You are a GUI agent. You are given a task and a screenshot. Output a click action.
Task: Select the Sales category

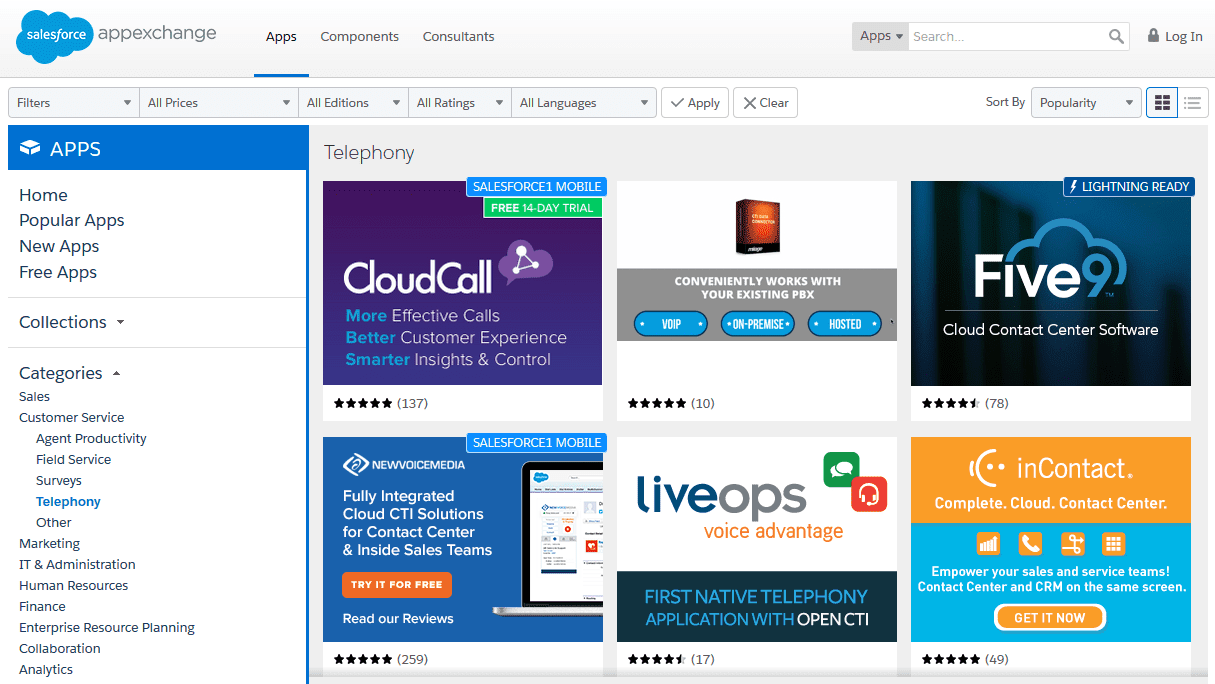click(x=34, y=396)
